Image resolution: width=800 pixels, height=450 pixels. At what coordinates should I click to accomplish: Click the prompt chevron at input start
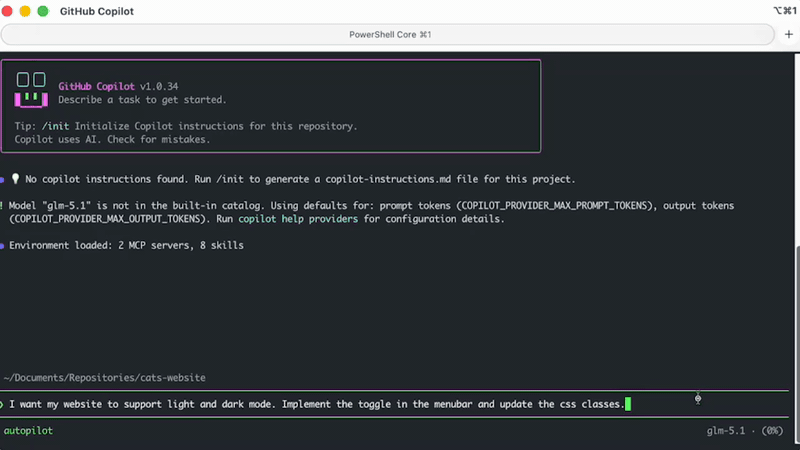2,404
